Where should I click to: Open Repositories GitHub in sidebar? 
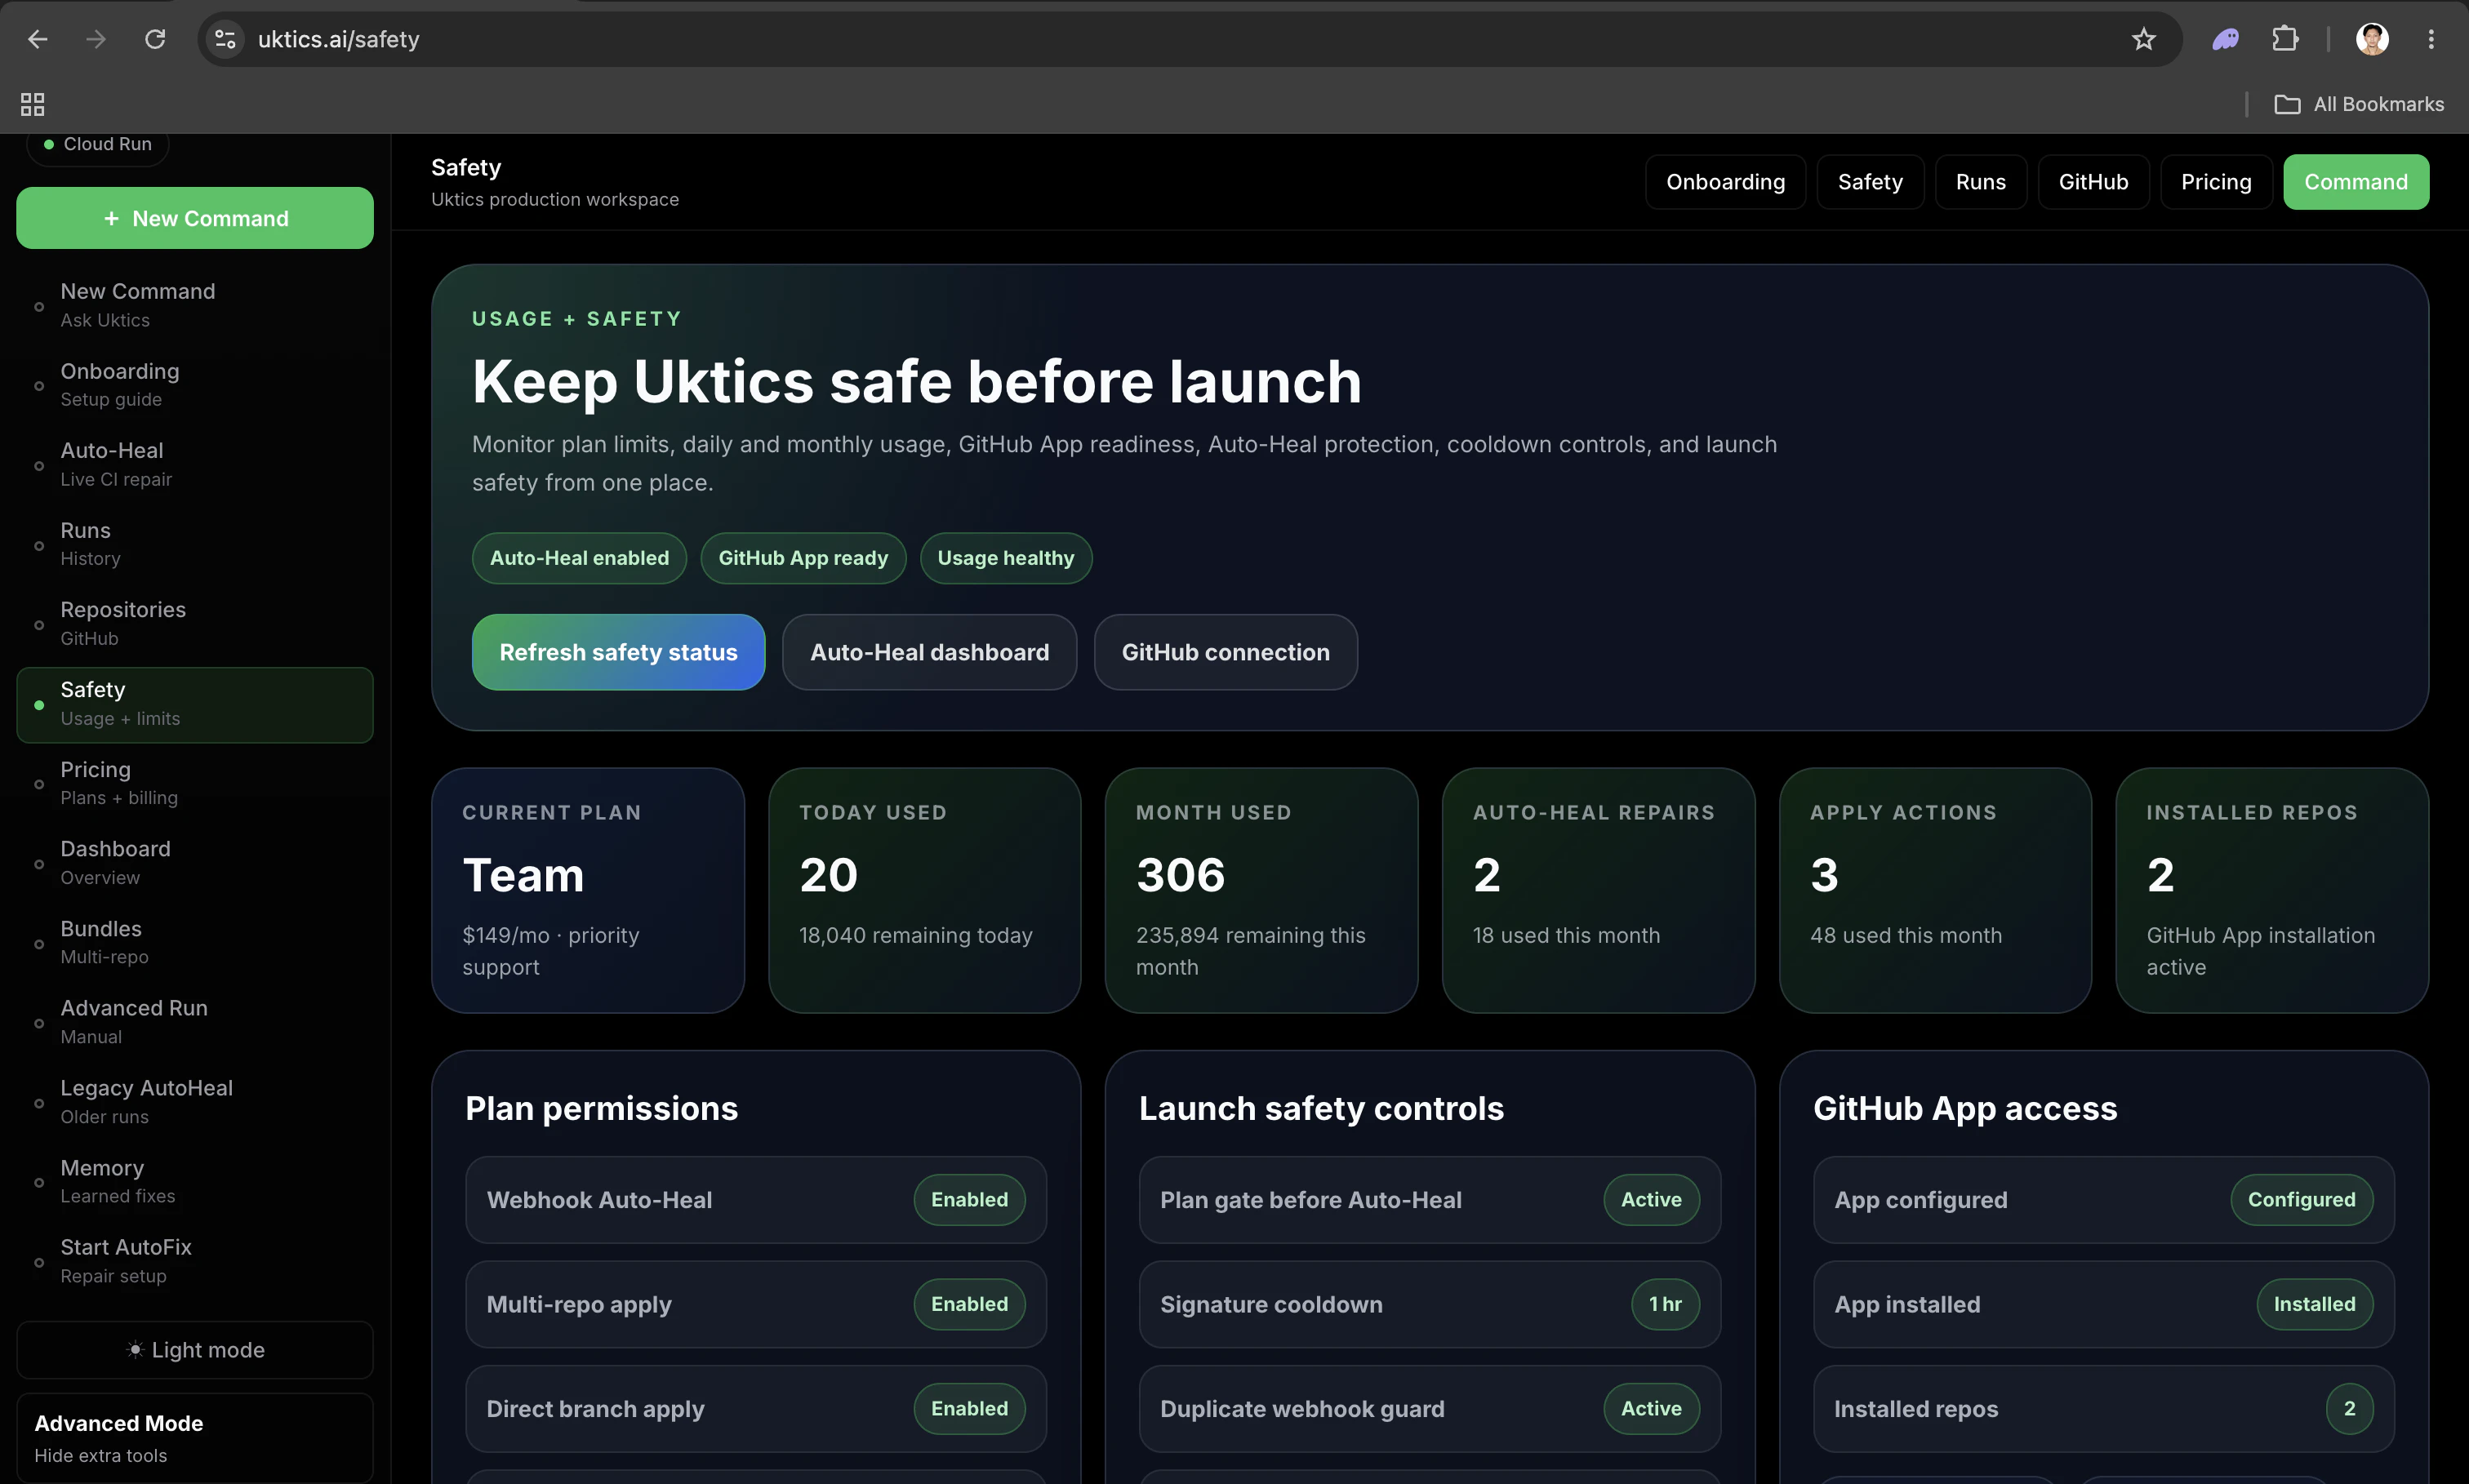click(x=195, y=624)
